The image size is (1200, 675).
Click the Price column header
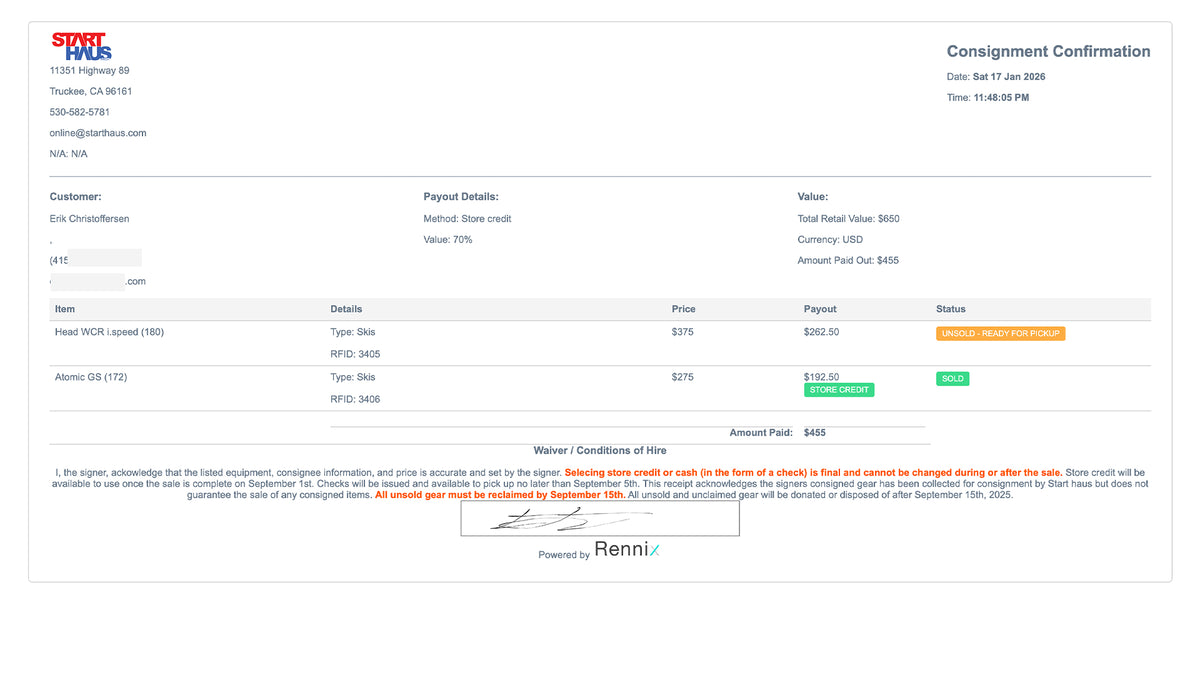tap(683, 309)
